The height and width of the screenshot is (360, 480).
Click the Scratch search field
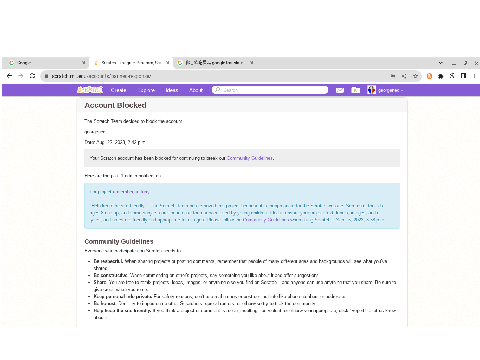(x=270, y=90)
